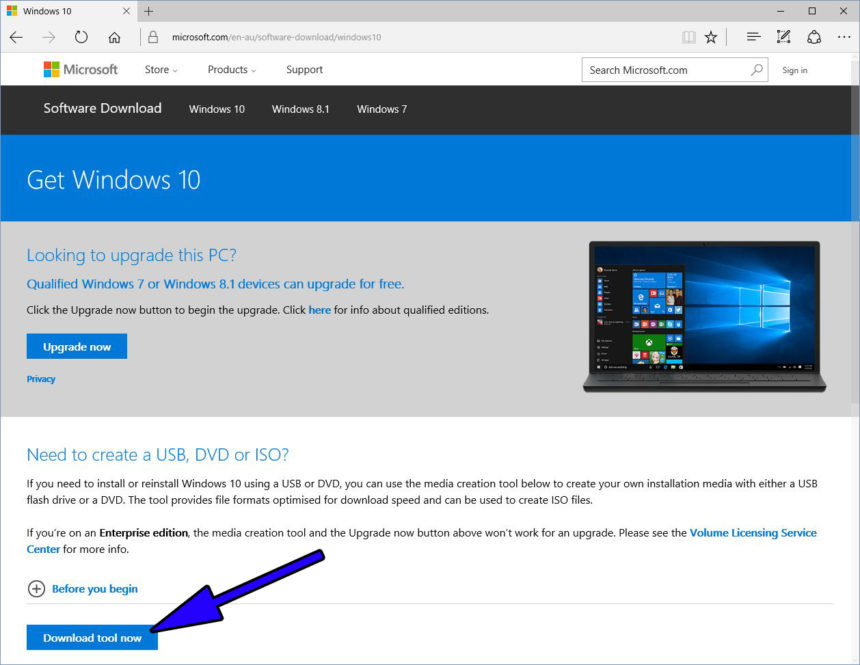The image size is (860, 665).
Task: Open the Hub lines icon
Action: (x=754, y=37)
